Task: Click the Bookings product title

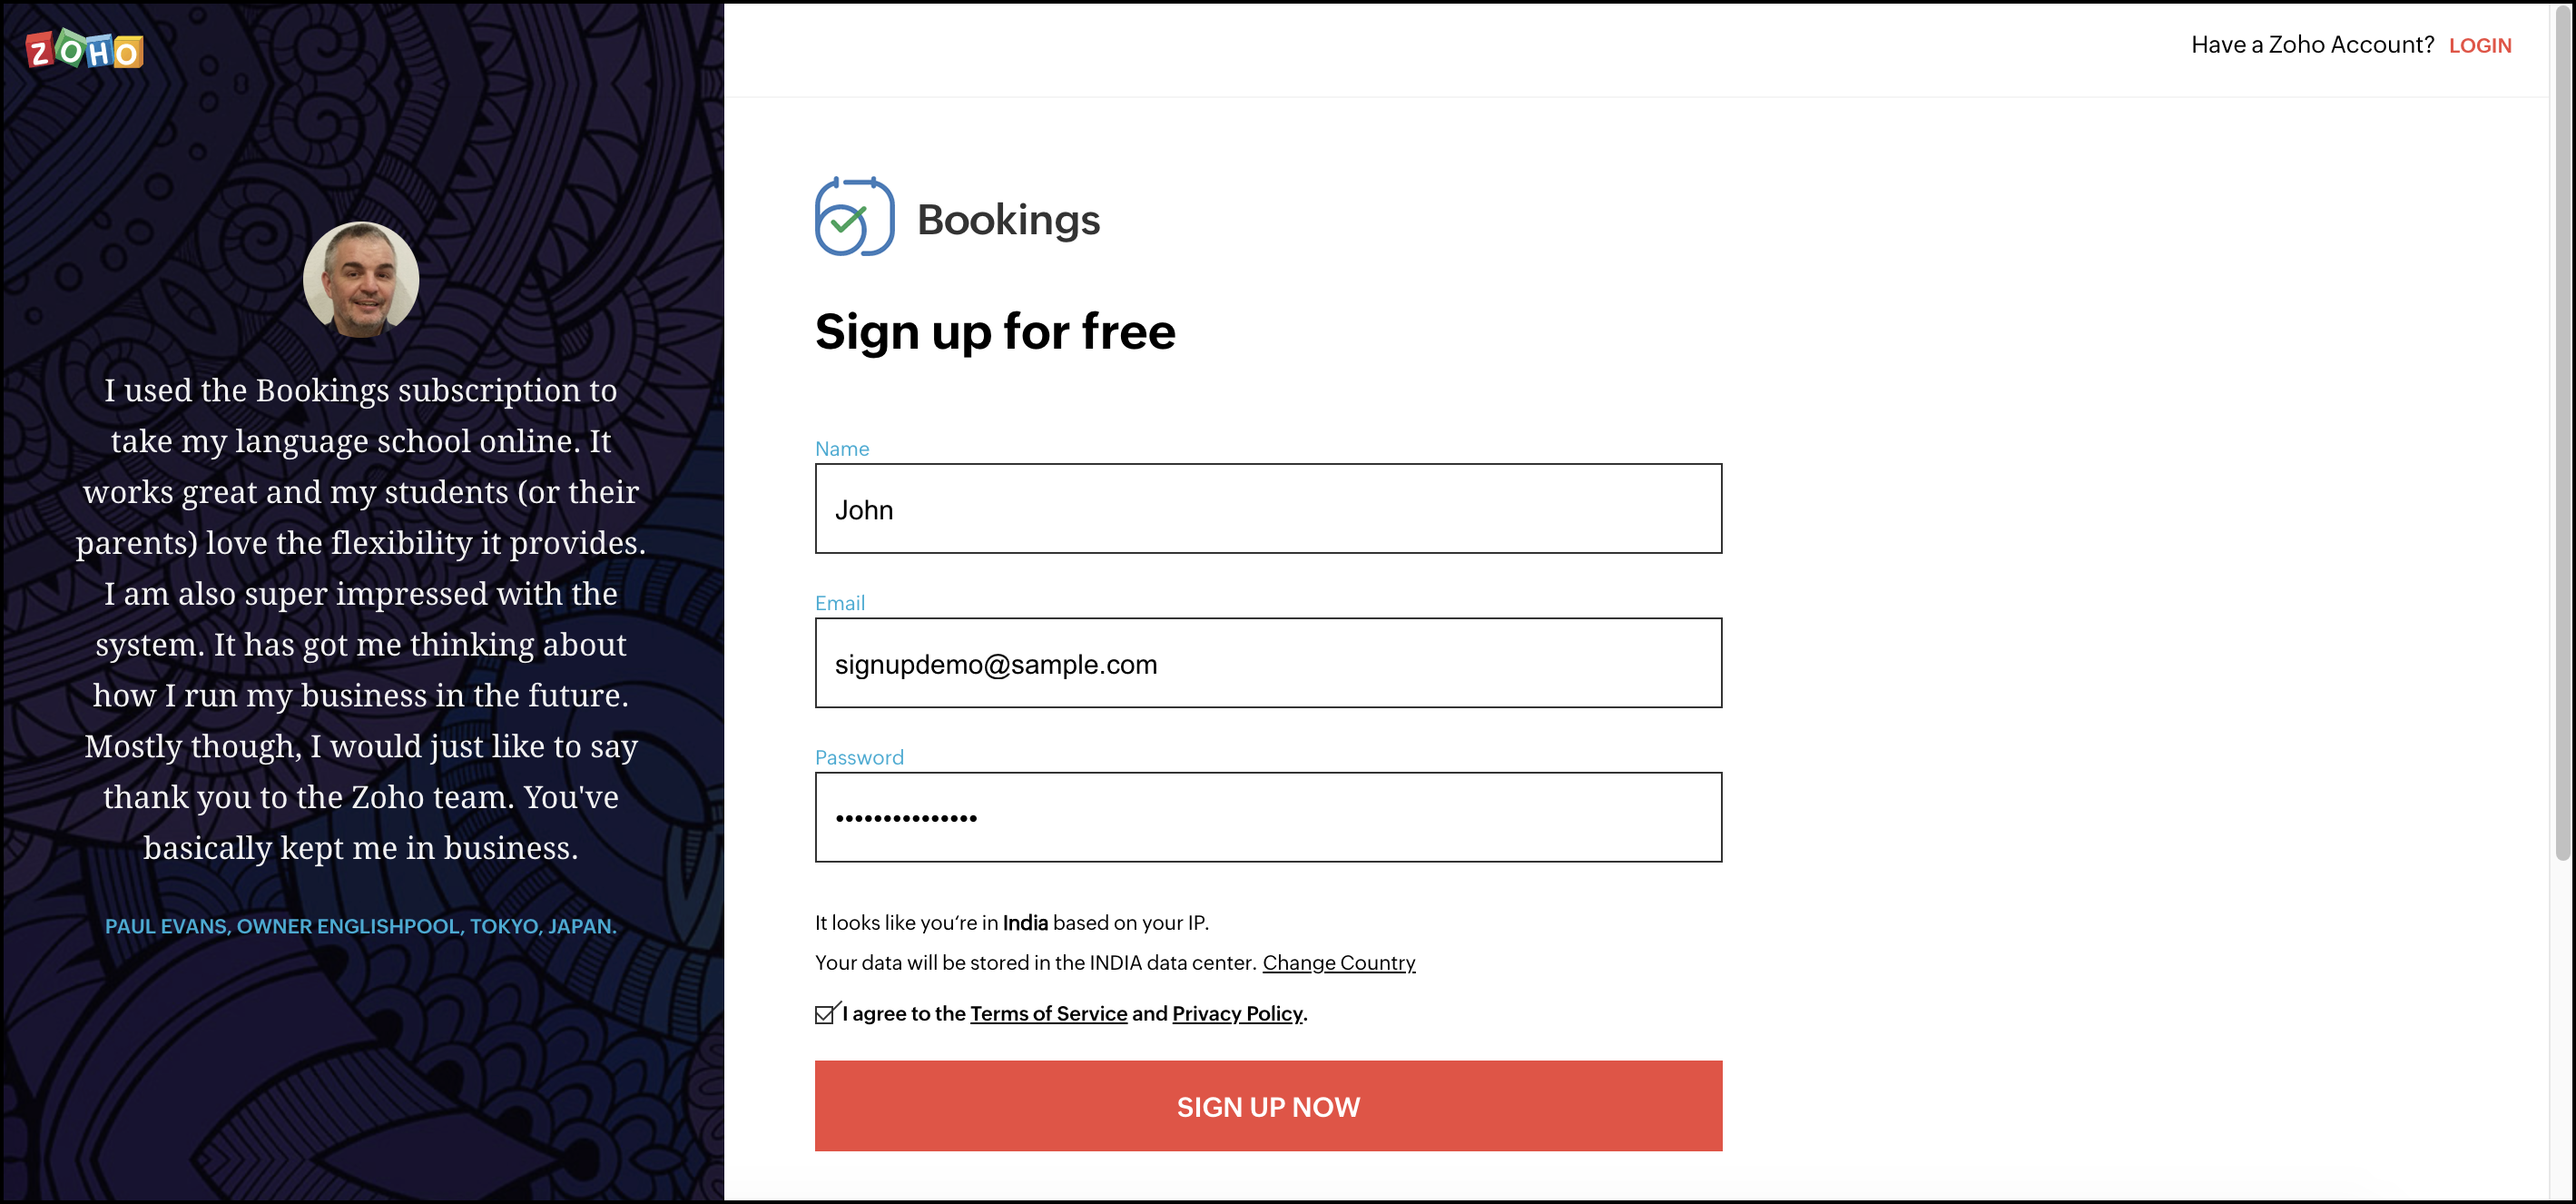Action: [x=1007, y=220]
